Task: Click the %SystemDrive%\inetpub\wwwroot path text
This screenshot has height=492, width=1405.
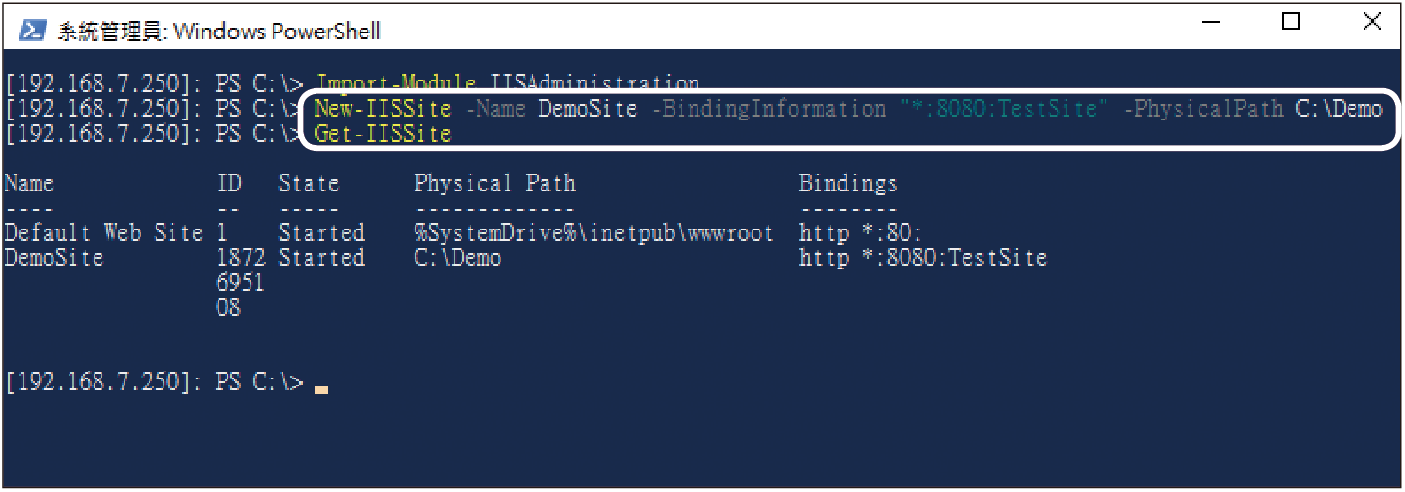Action: (594, 233)
